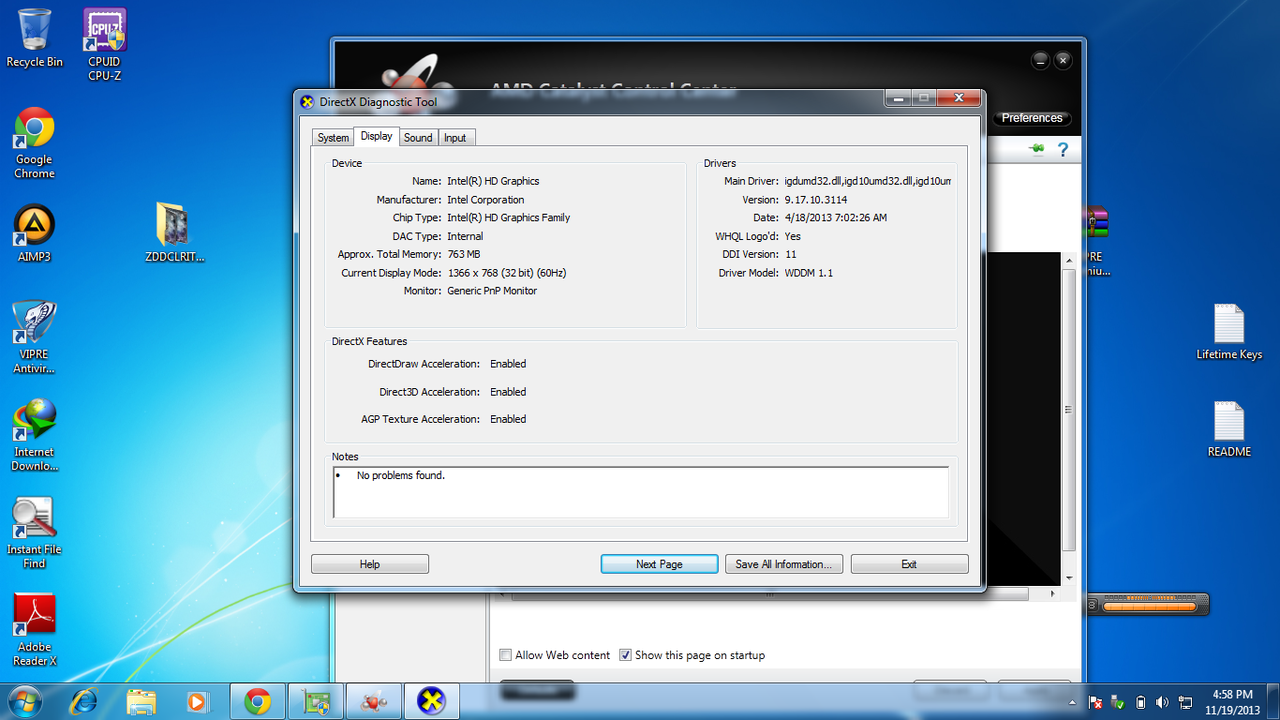Click the blue question mark help icon
Viewport: 1280px width, 720px height.
tap(1063, 150)
